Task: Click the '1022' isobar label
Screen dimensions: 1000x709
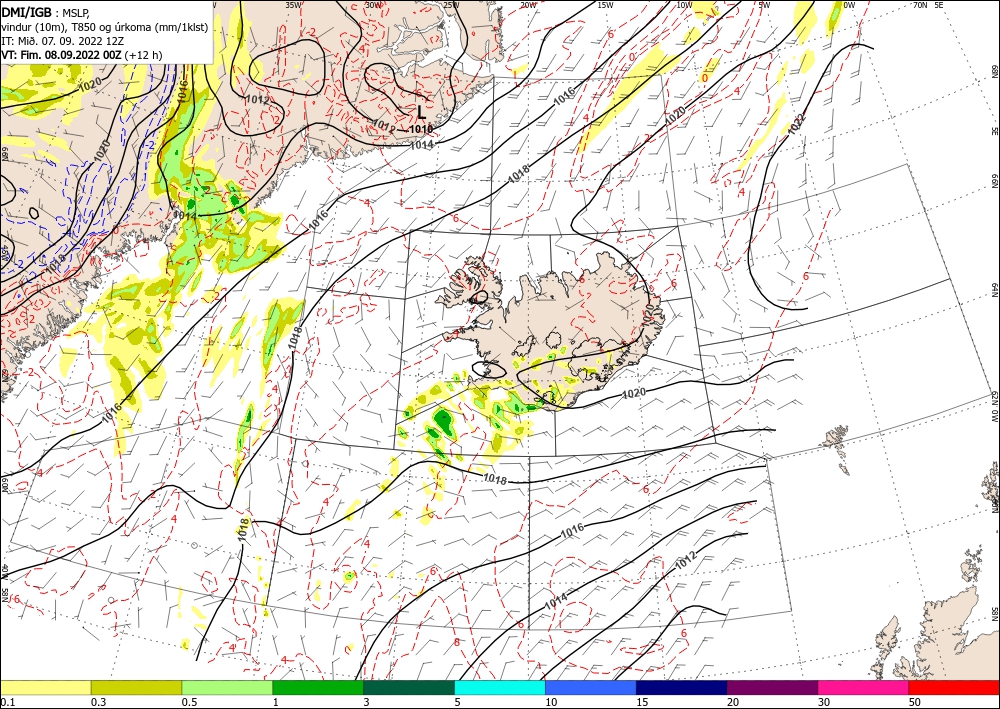Action: (x=797, y=123)
